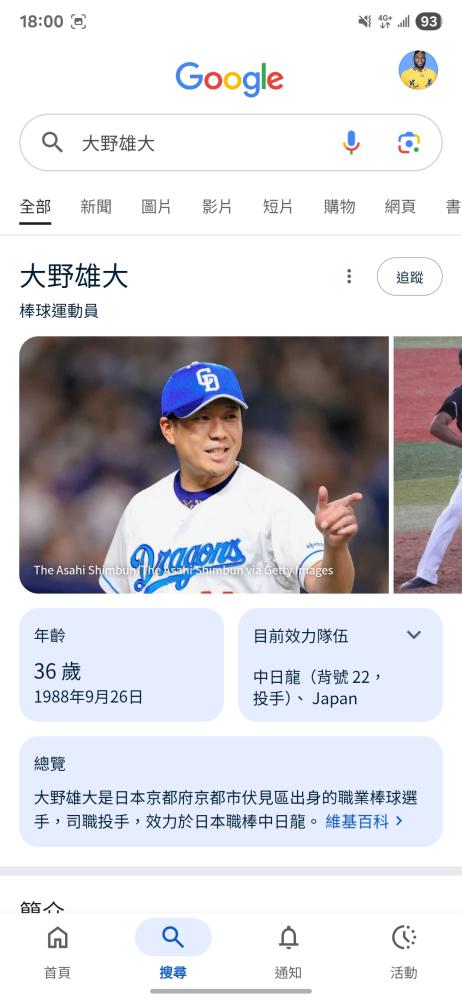462x1000 pixels.
Task: Follow 大野雄大 with 追蹤 button
Action: 410,276
